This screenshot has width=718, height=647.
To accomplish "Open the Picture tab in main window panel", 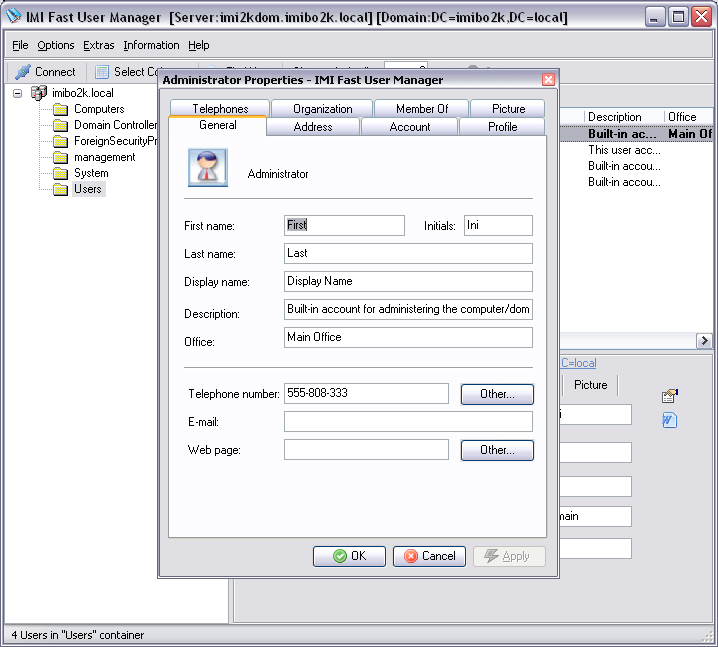I will point(590,385).
